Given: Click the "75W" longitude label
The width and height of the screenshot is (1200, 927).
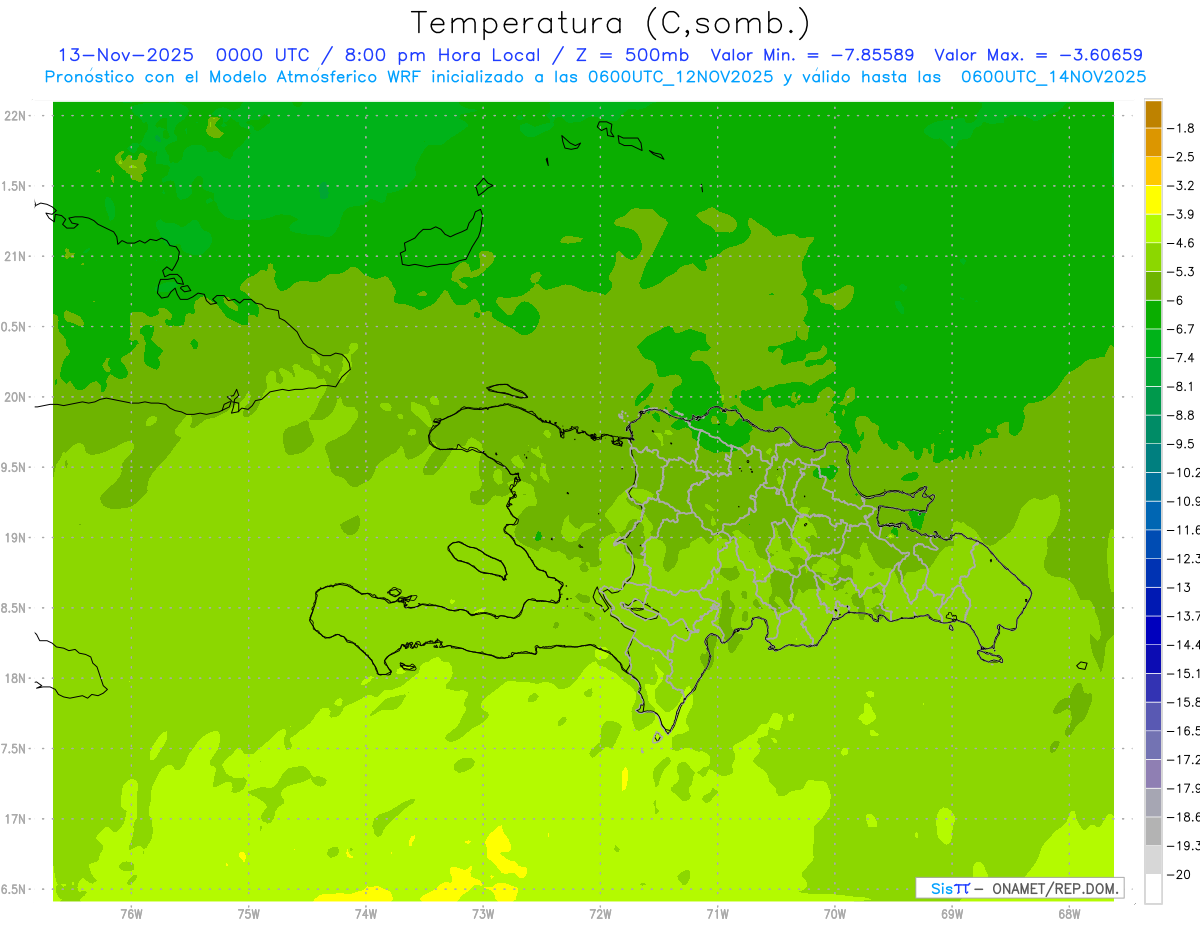Looking at the screenshot, I should coord(249,913).
